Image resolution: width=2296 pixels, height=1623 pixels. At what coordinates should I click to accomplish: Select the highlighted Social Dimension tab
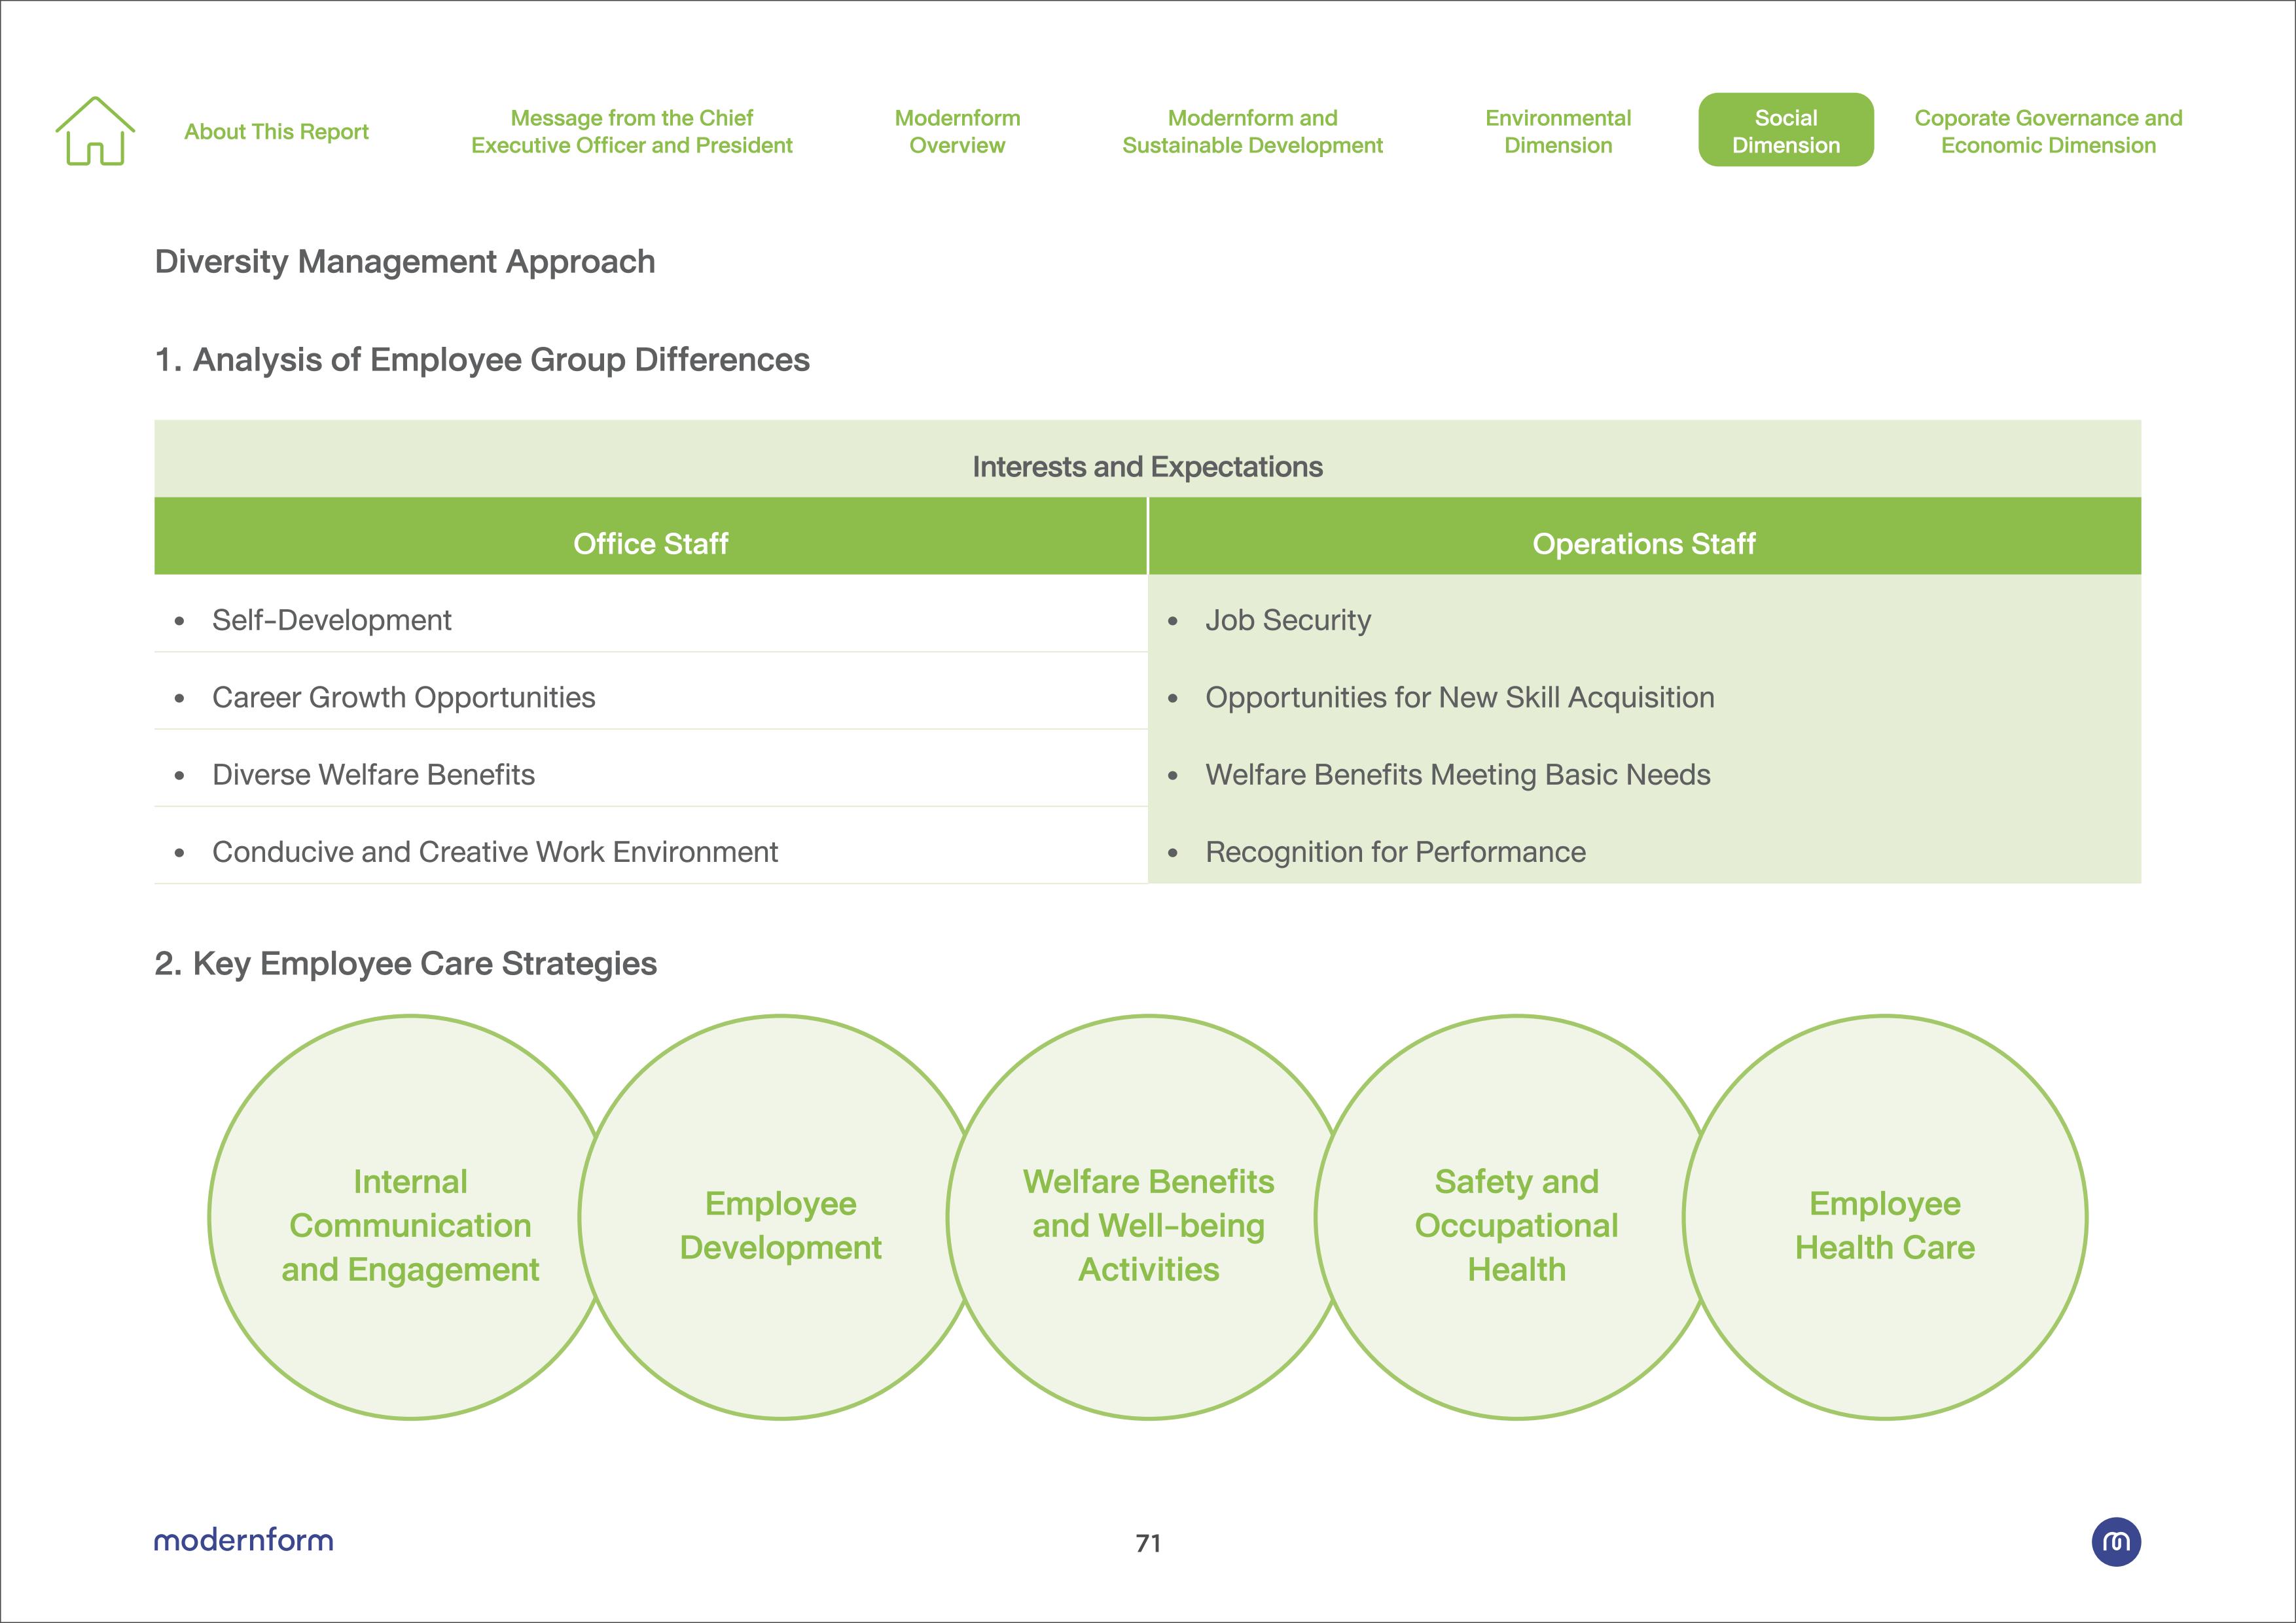pos(1785,131)
